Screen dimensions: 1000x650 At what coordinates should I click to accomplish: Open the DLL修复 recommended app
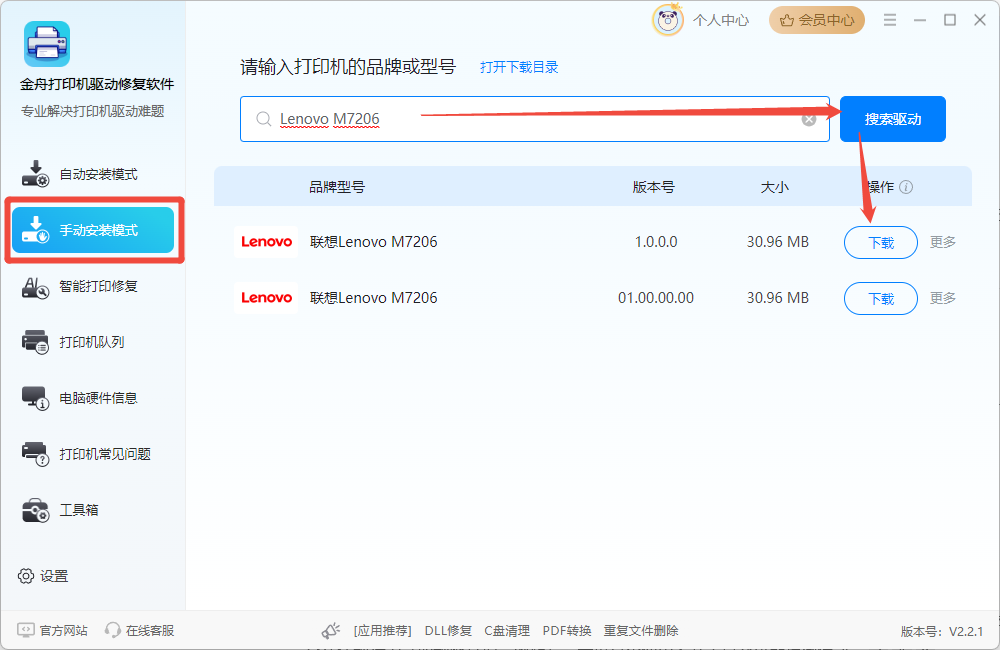(x=448, y=631)
